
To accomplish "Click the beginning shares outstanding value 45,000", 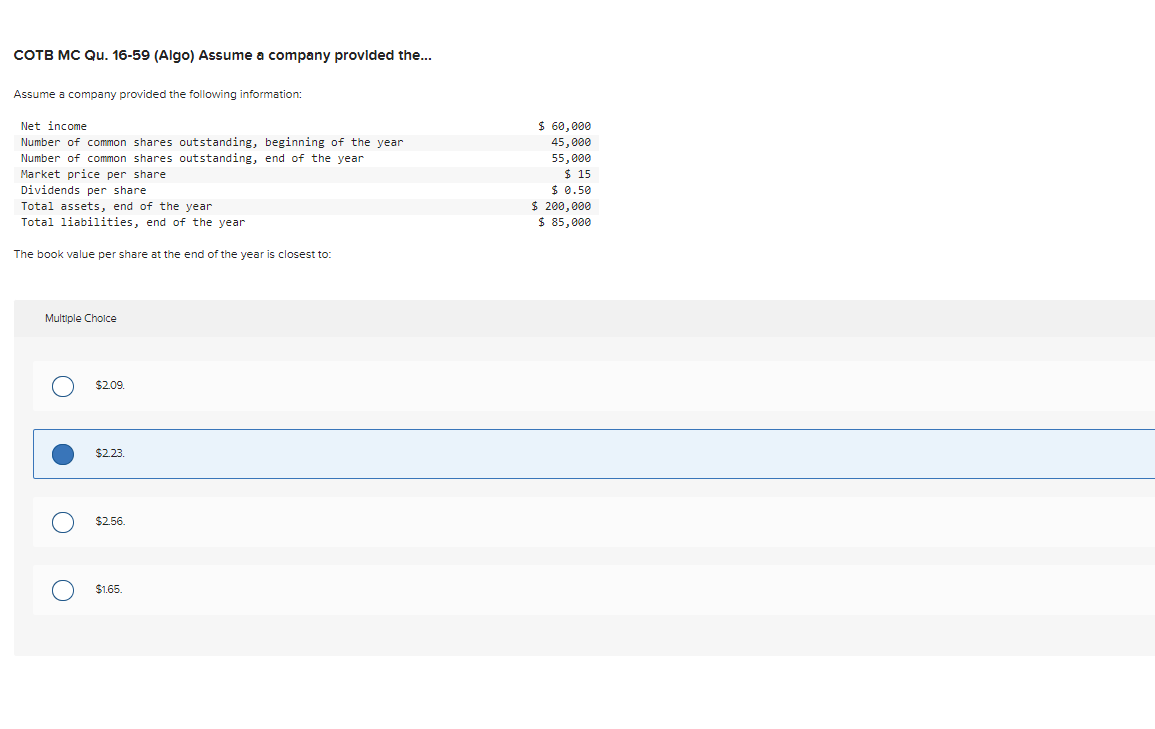I will [568, 142].
